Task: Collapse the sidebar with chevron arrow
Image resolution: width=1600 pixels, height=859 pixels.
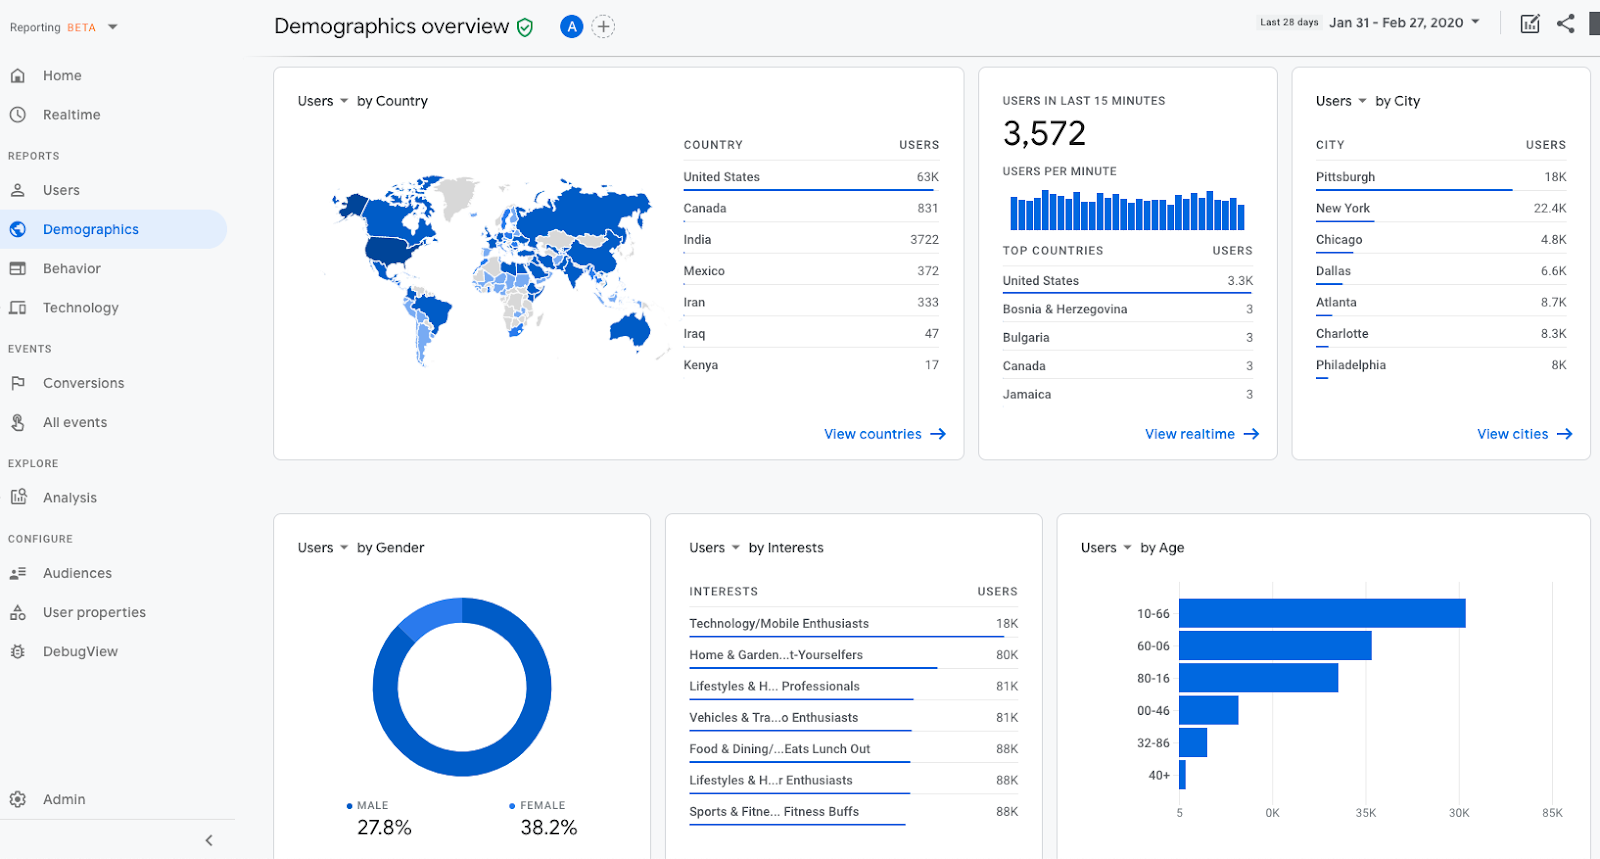Action: click(x=209, y=841)
